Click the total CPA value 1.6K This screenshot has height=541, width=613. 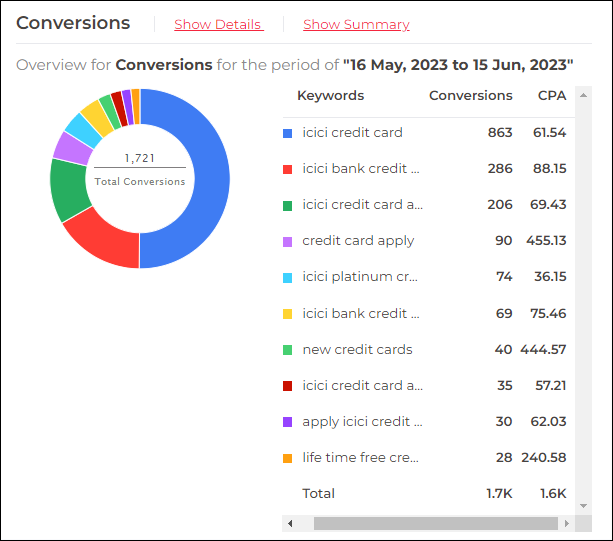pos(553,494)
